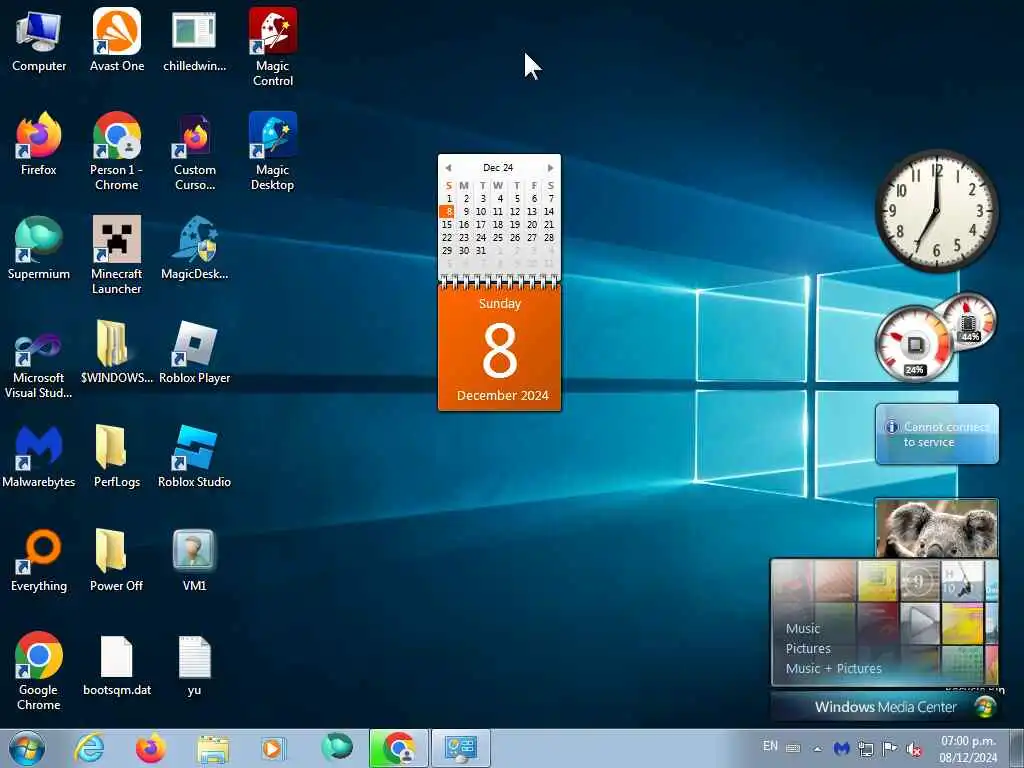Select the MagicDesk installer icon
1024x768 pixels.
coord(195,248)
